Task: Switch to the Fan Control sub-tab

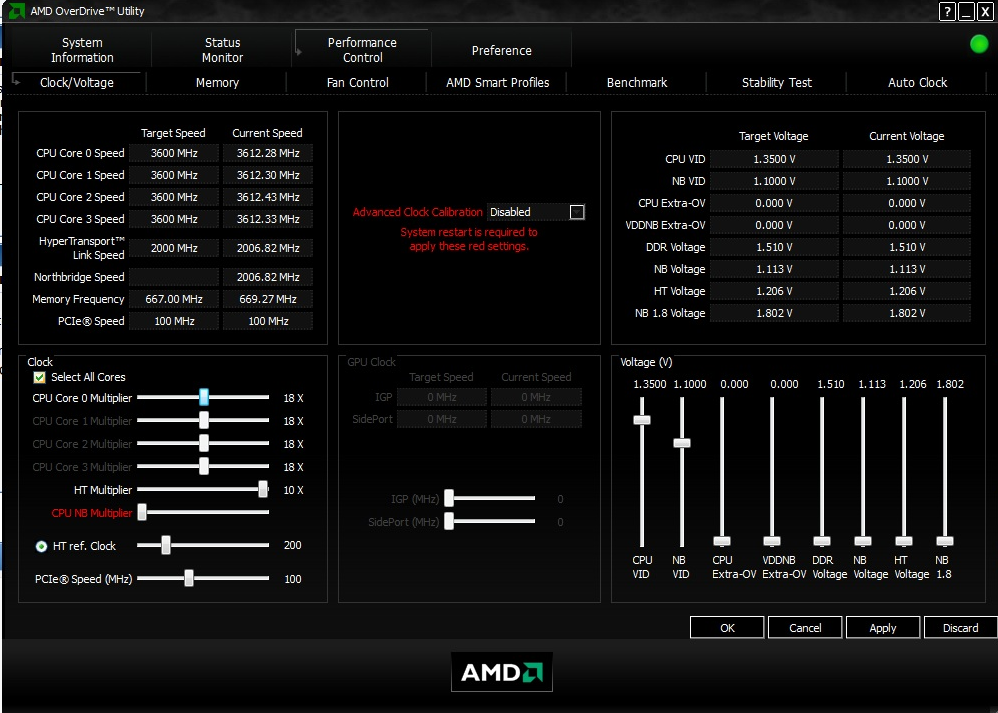Action: [x=357, y=82]
